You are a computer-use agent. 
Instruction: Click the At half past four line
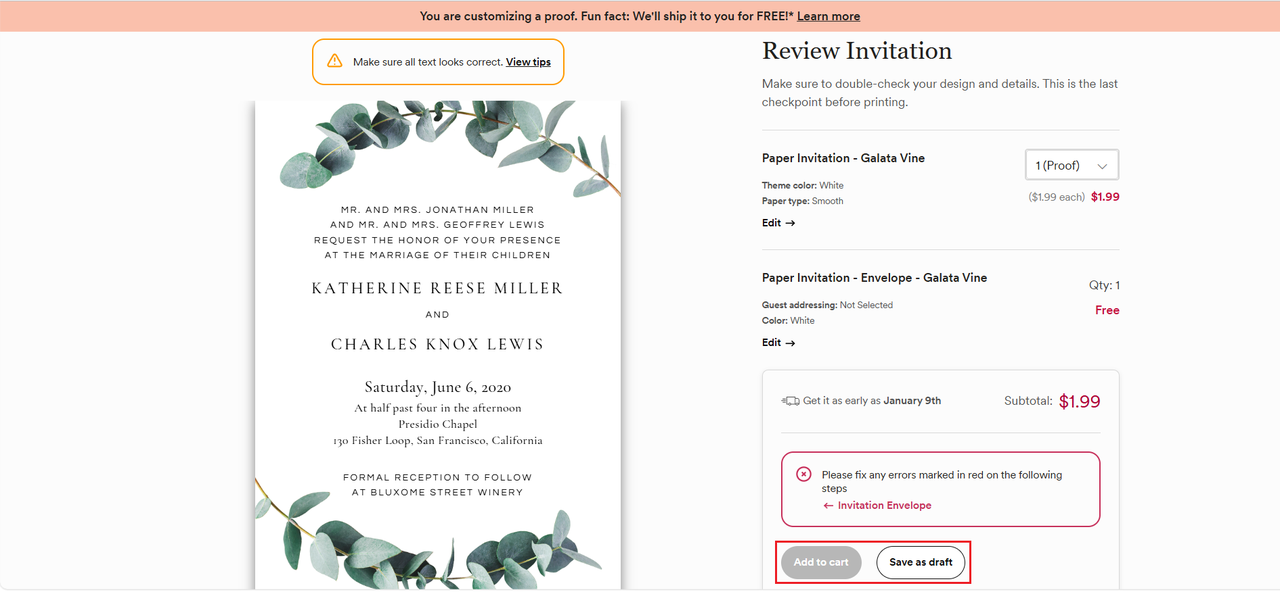click(x=438, y=408)
